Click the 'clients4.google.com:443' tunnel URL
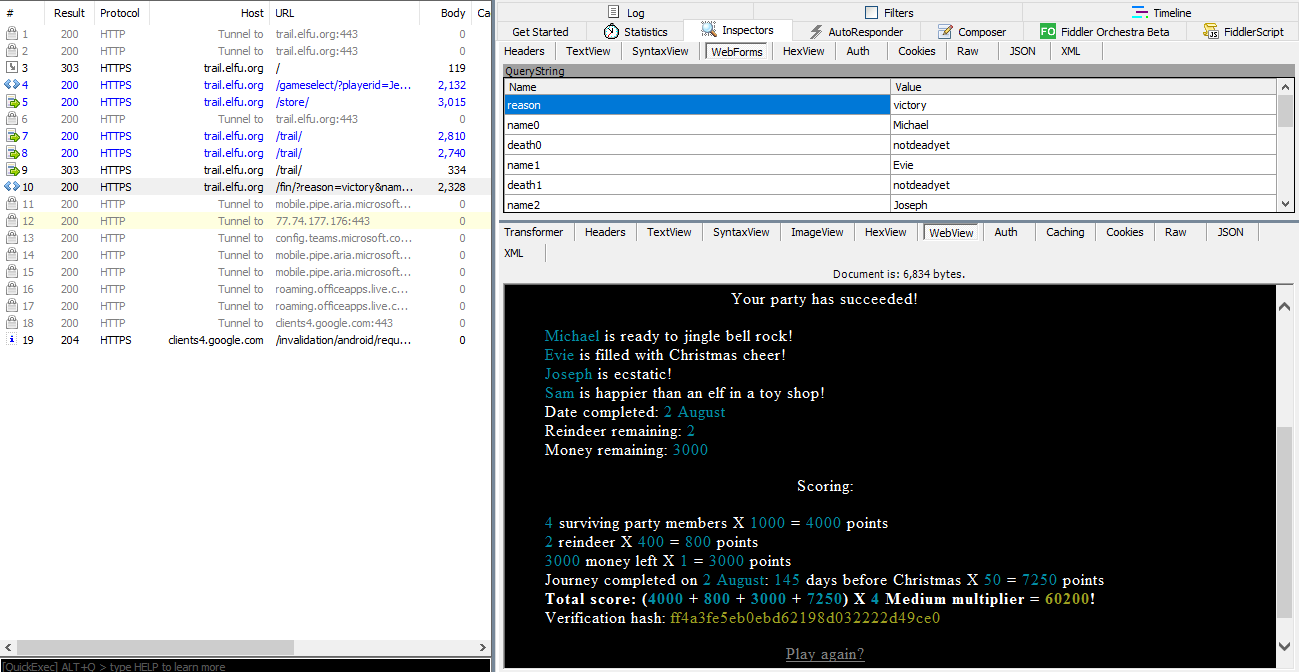This screenshot has height=672, width=1299. 334,323
